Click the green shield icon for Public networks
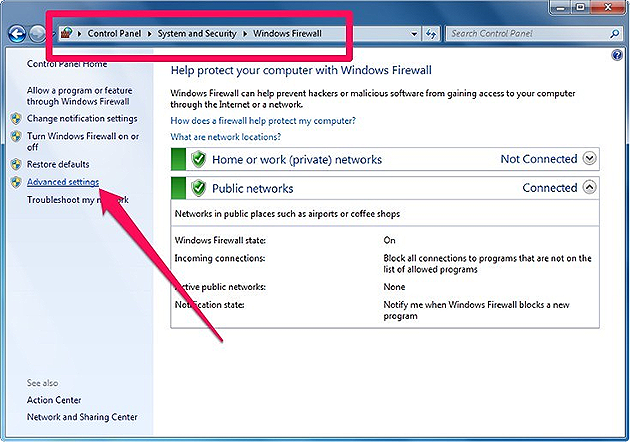Image resolution: width=630 pixels, height=442 pixels. (x=198, y=187)
